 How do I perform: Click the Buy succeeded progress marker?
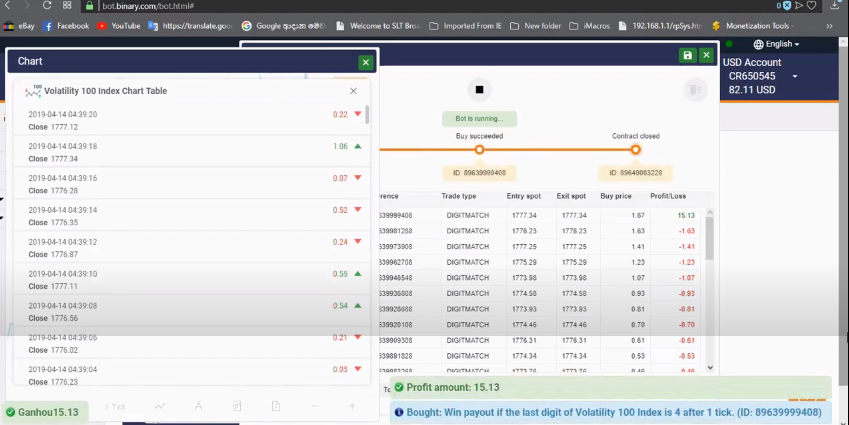click(479, 149)
